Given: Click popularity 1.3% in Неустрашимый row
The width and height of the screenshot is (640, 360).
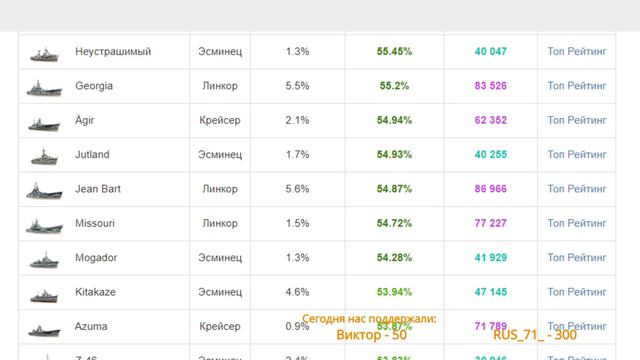Looking at the screenshot, I should point(297,51).
